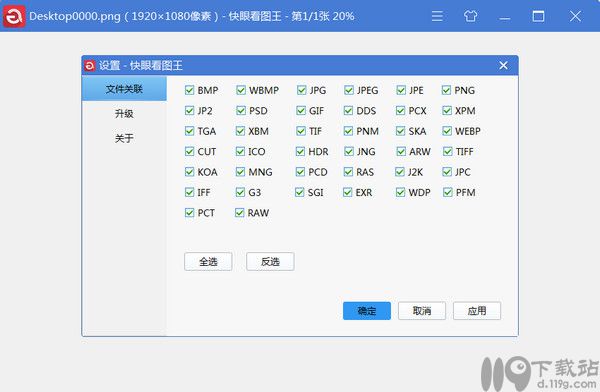
Task: Toggle the JPG checkbox
Action: pos(302,90)
